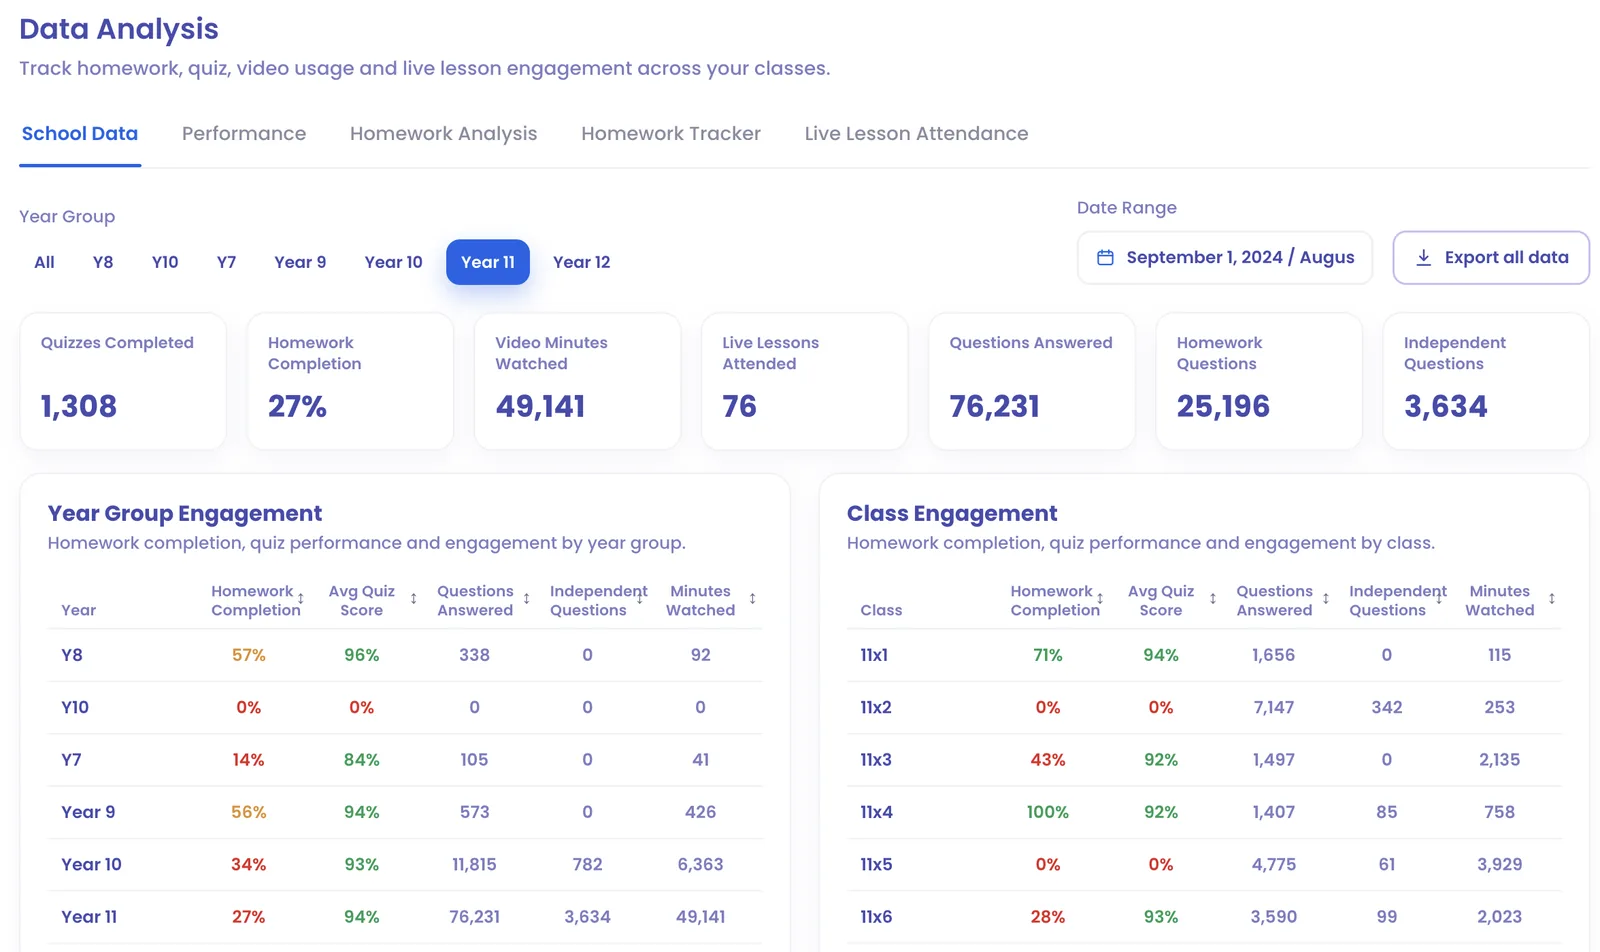Viewport: 1600px width, 952px height.
Task: Click class 11x2 in Class Engagement
Action: click(x=876, y=707)
